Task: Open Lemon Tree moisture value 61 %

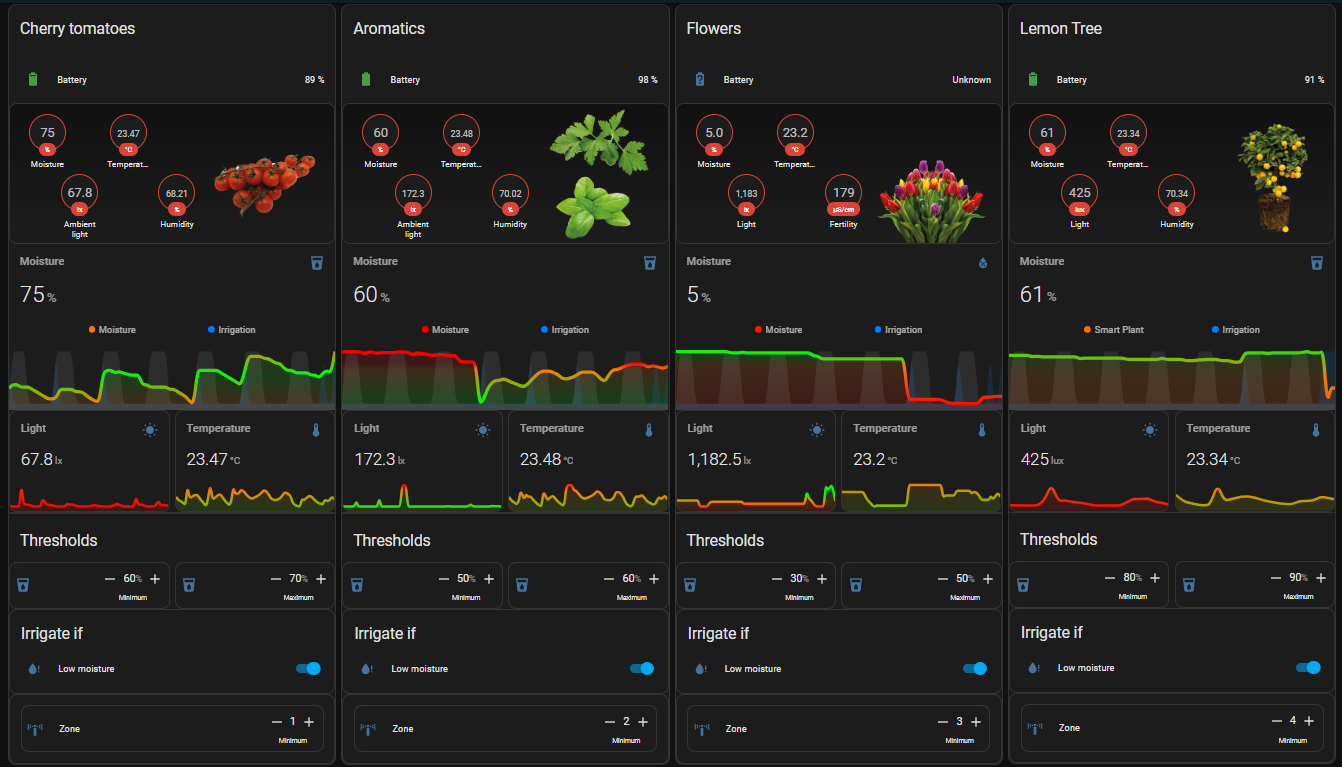Action: (x=1038, y=295)
